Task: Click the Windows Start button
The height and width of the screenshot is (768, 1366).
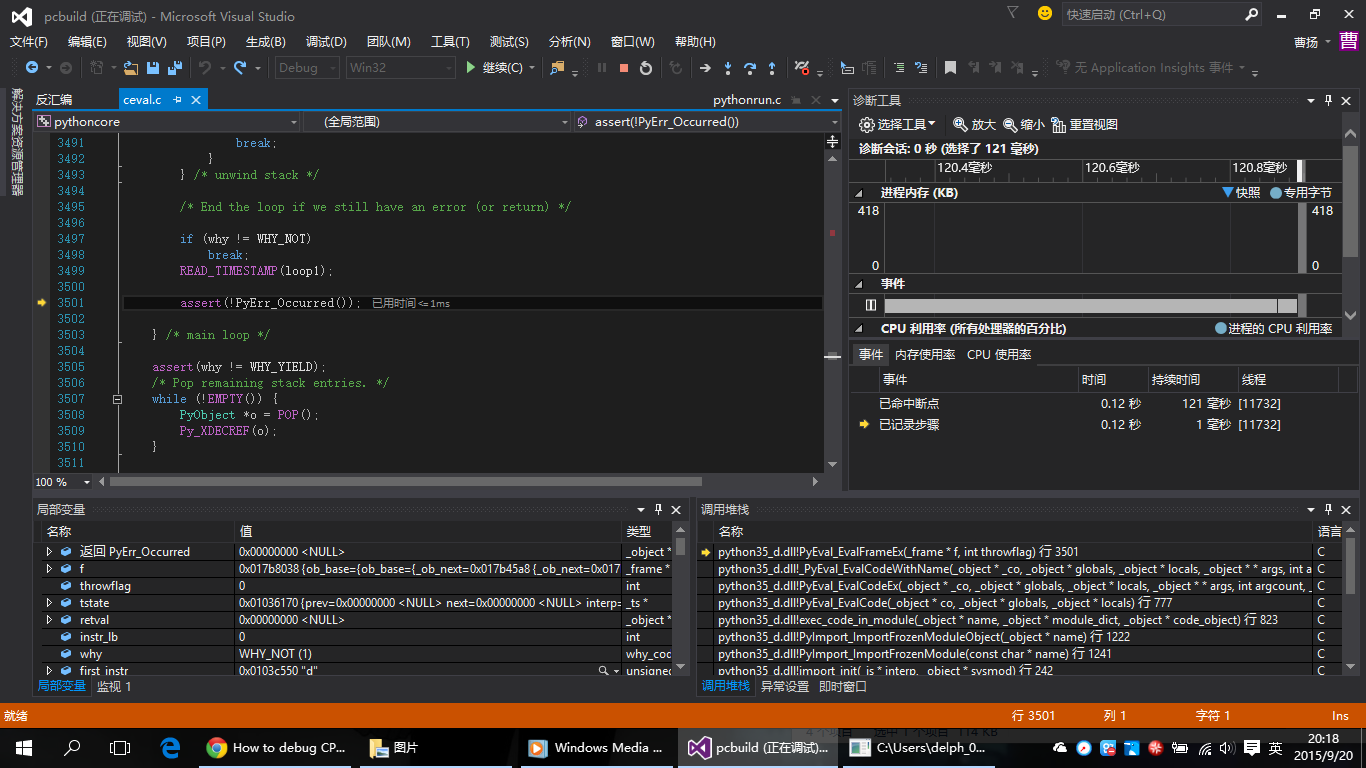Action: coord(23,747)
